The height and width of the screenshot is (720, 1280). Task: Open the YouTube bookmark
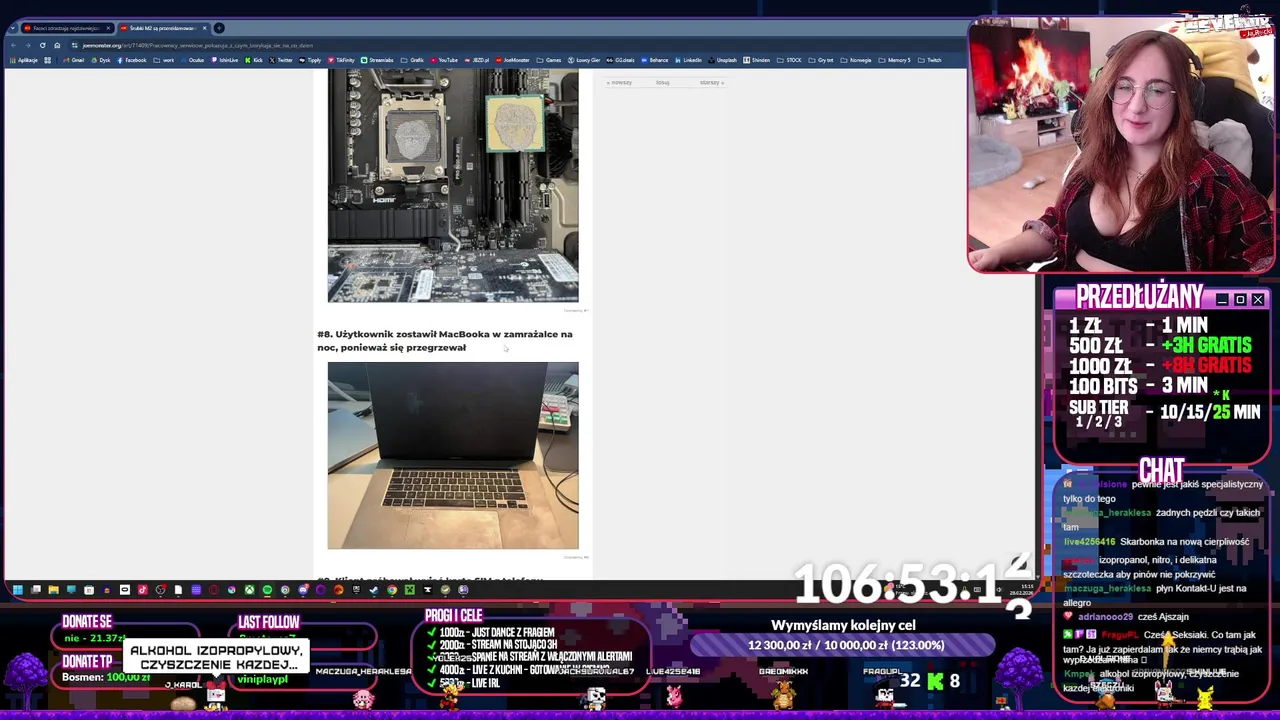[444, 60]
